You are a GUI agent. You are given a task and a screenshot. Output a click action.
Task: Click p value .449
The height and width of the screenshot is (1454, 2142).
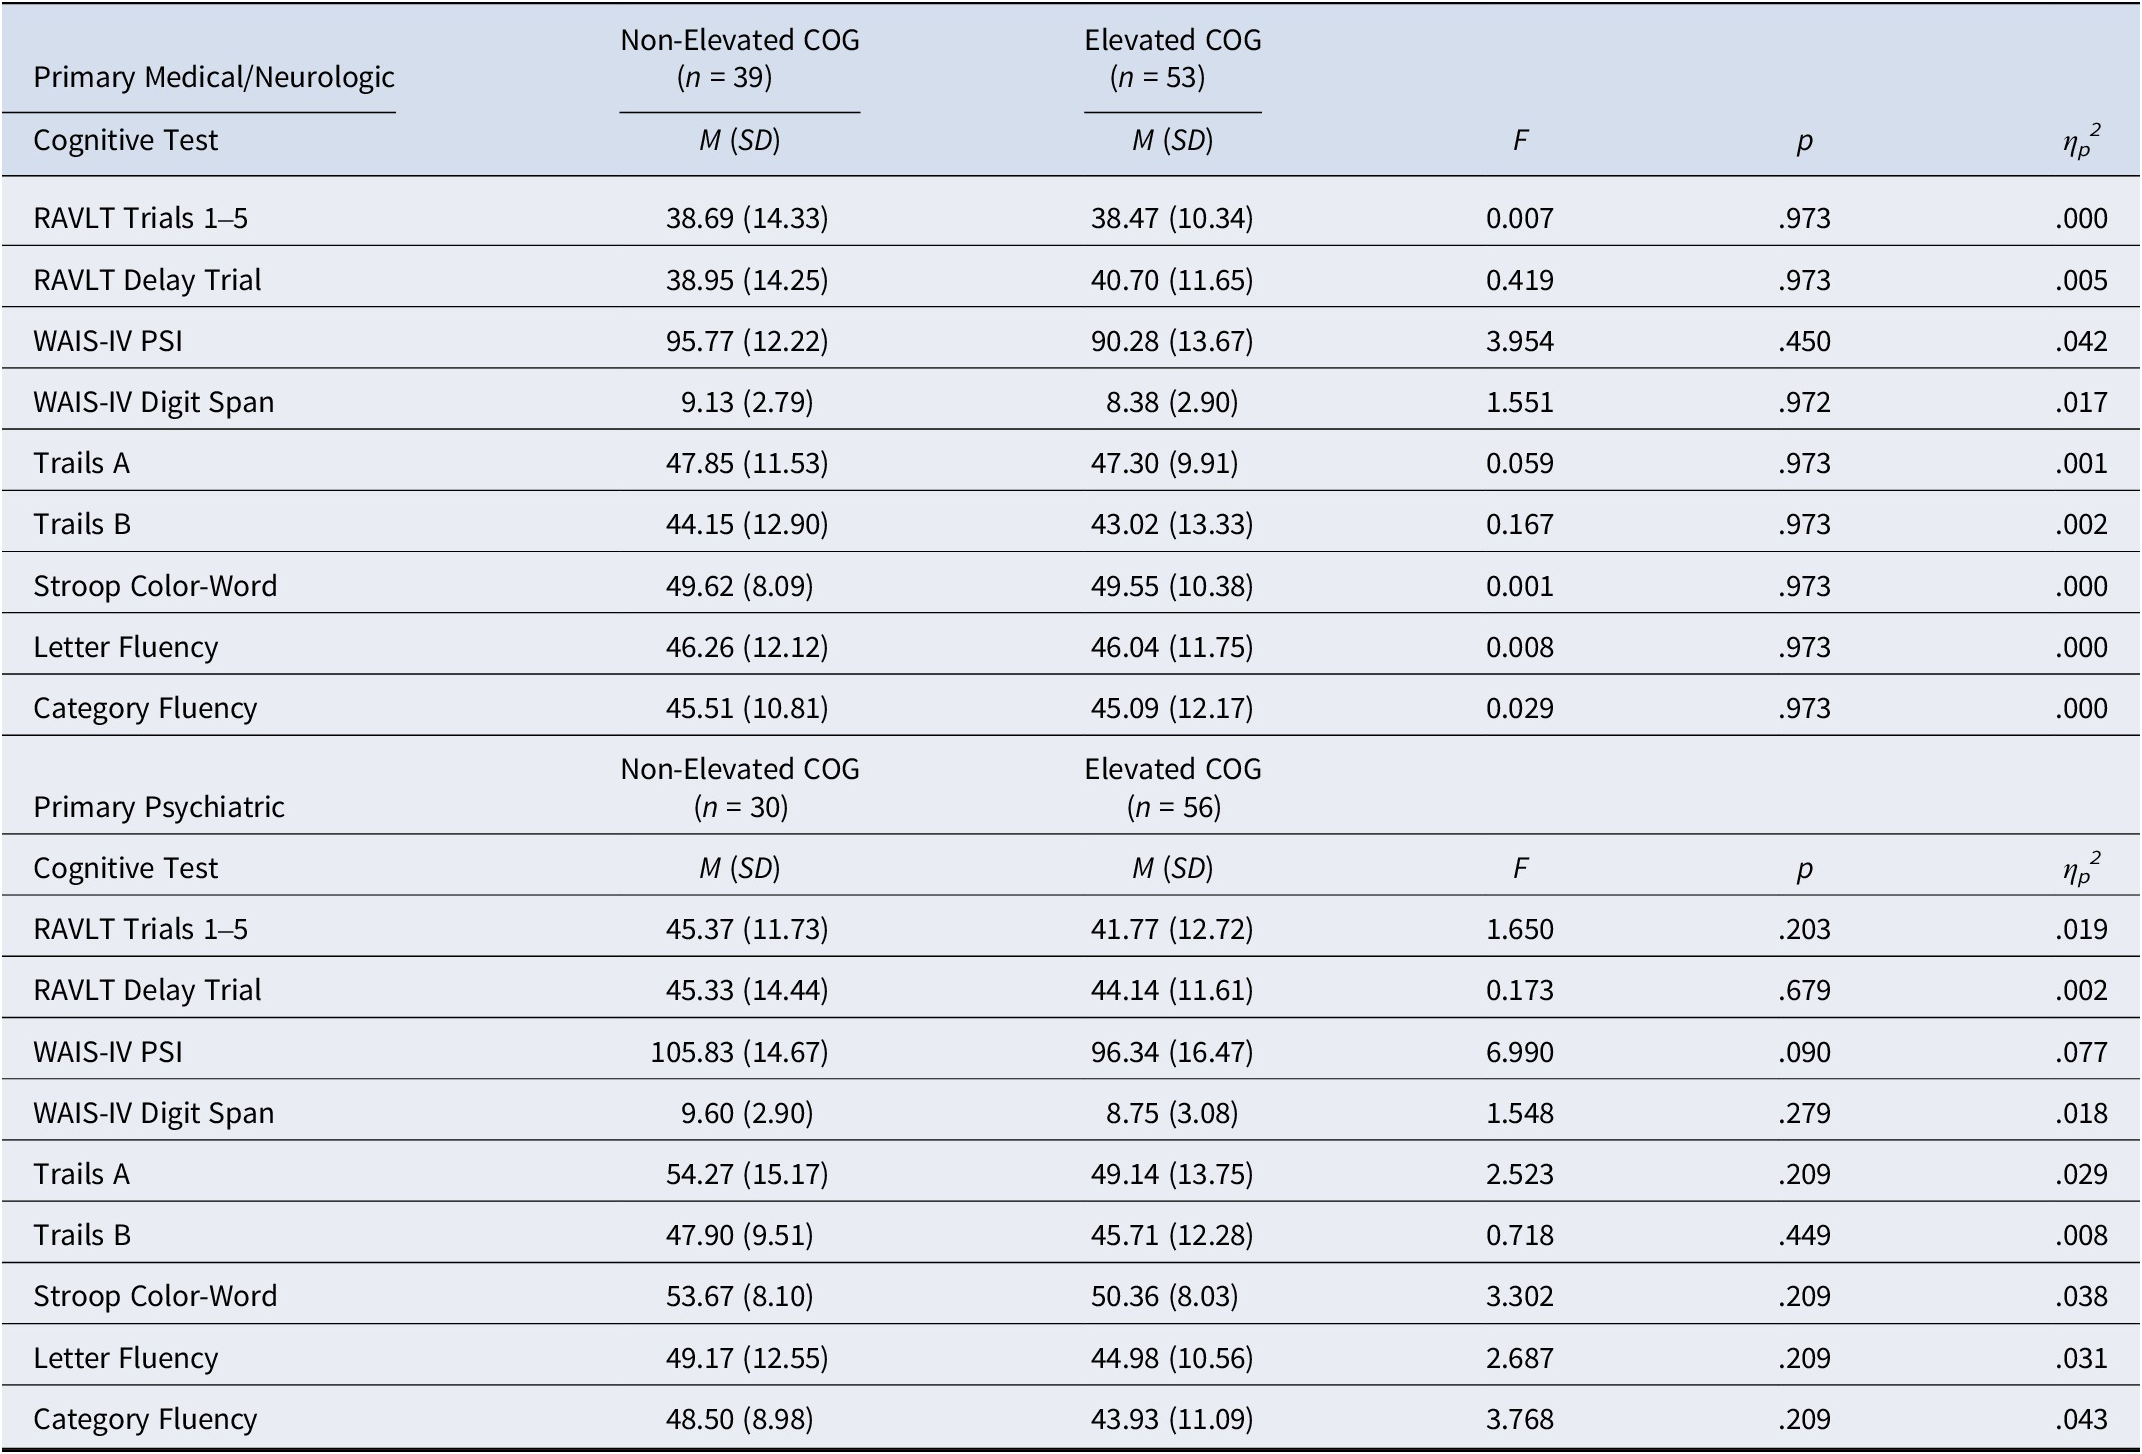1805,1235
